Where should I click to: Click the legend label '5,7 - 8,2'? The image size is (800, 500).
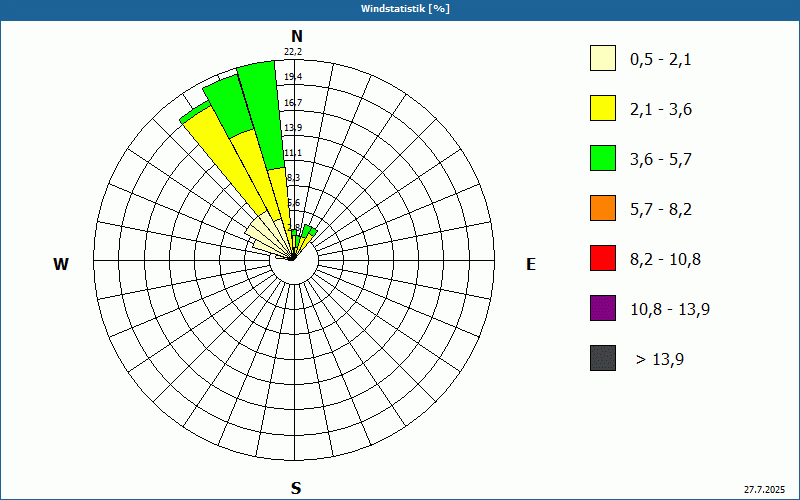click(661, 210)
